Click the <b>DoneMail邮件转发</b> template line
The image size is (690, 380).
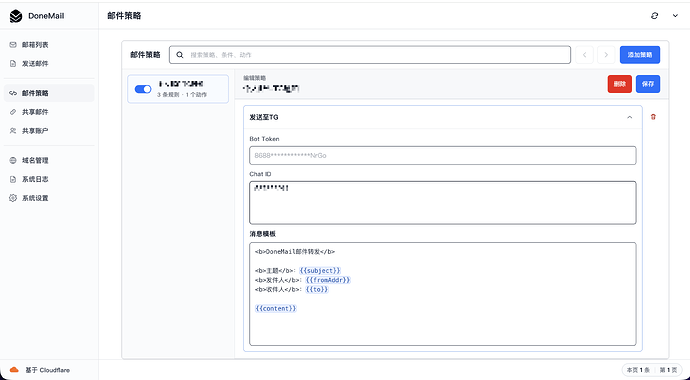[295, 252]
